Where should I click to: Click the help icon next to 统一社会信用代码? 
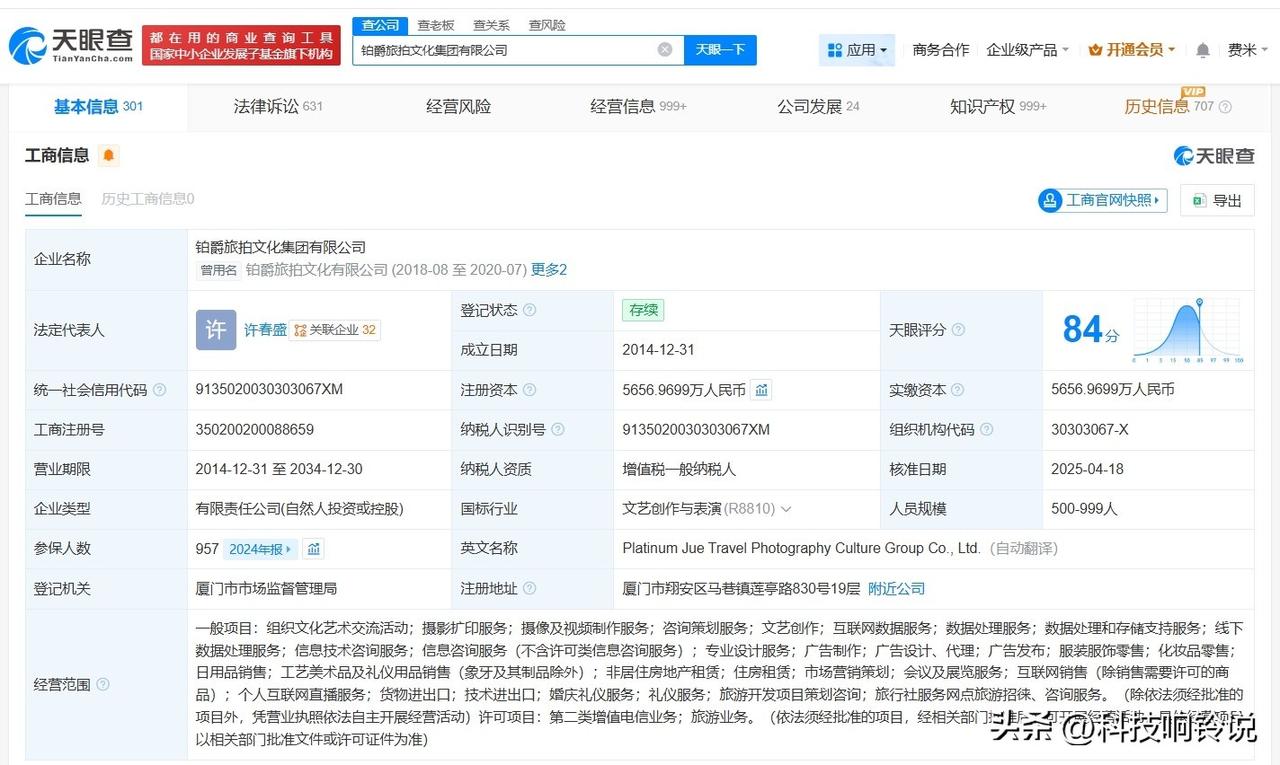pos(159,390)
